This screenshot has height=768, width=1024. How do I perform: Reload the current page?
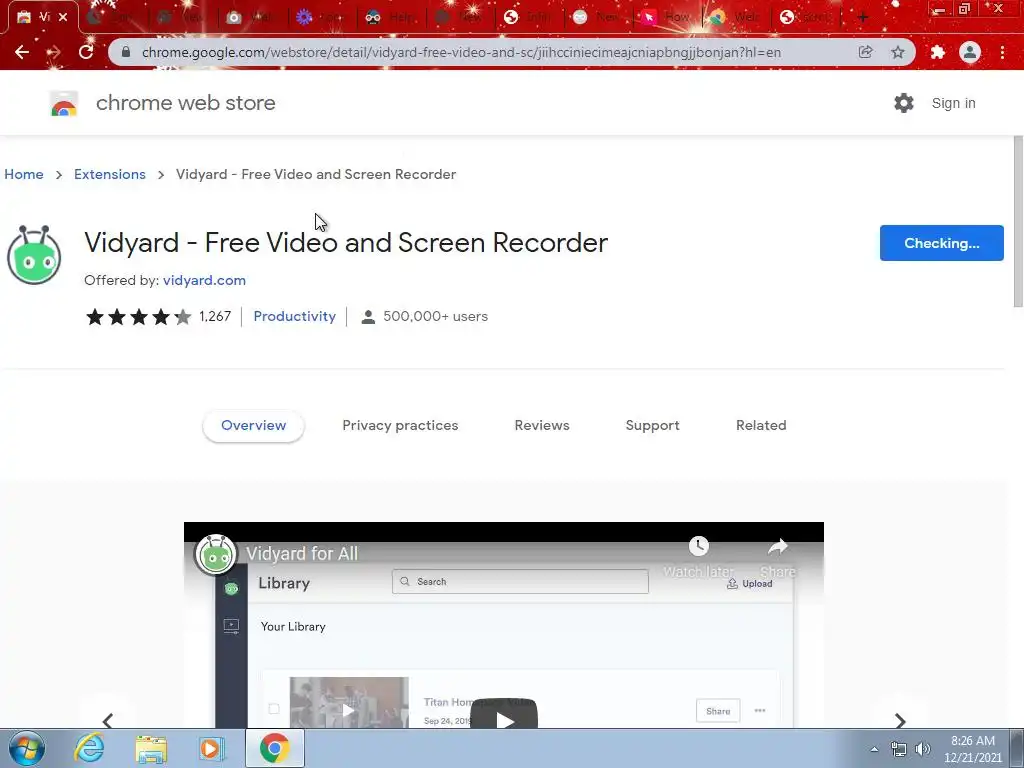[86, 52]
